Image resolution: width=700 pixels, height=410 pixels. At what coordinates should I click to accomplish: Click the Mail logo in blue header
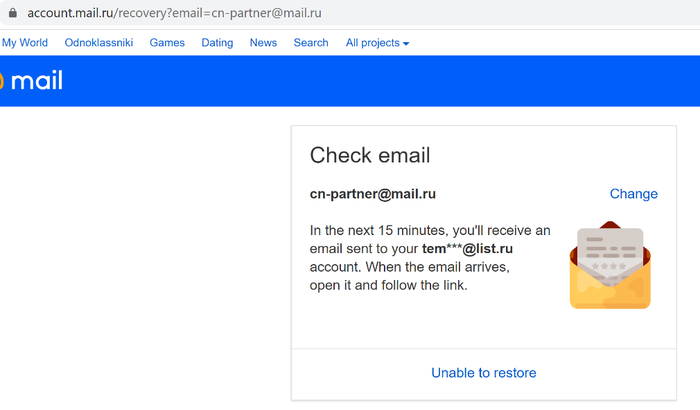click(x=37, y=81)
